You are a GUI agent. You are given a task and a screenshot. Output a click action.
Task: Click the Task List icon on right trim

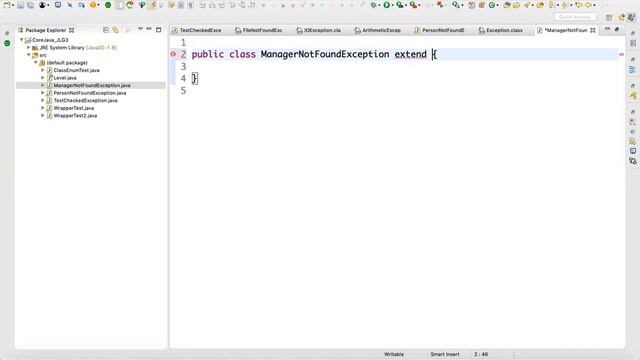(633, 43)
